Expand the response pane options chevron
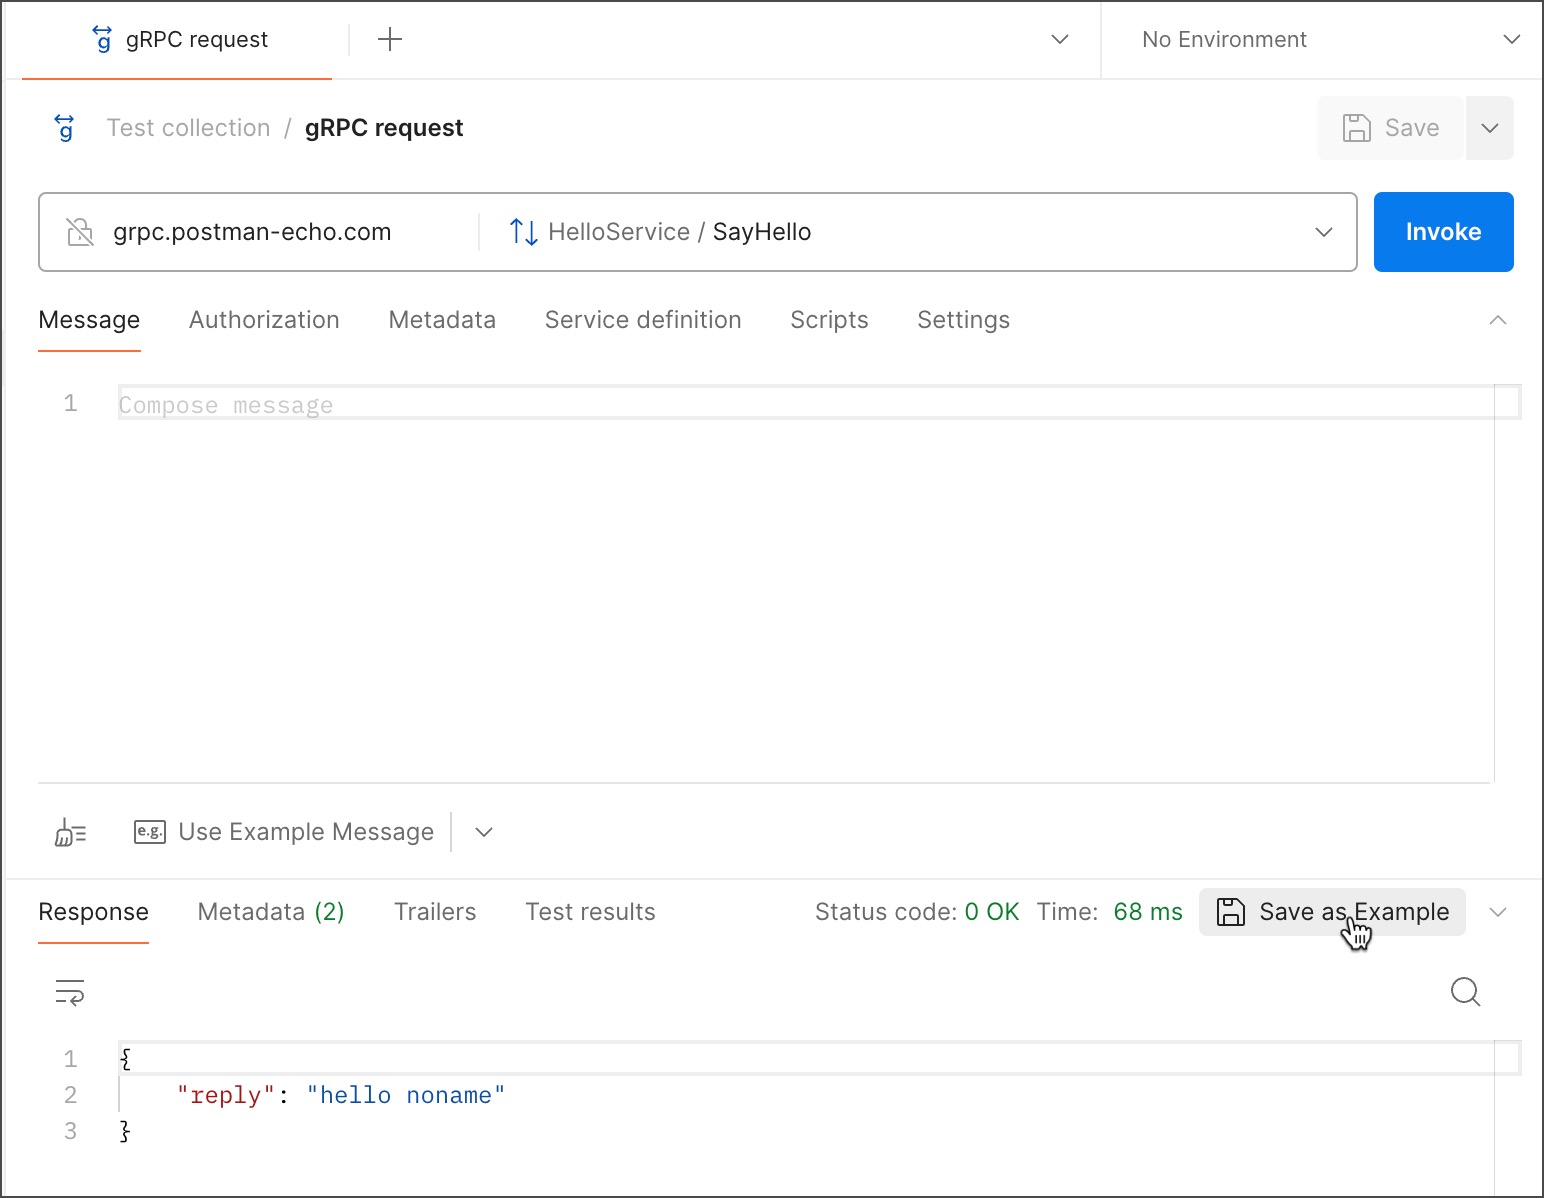 tap(1497, 912)
